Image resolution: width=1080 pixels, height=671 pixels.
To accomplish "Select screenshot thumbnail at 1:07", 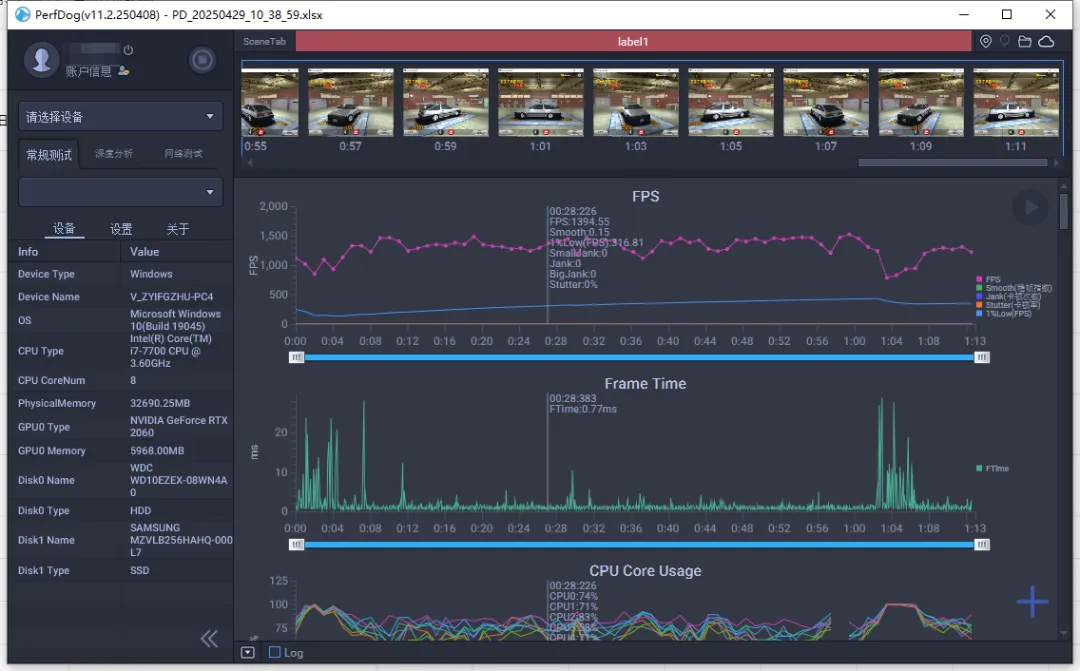I will point(826,102).
